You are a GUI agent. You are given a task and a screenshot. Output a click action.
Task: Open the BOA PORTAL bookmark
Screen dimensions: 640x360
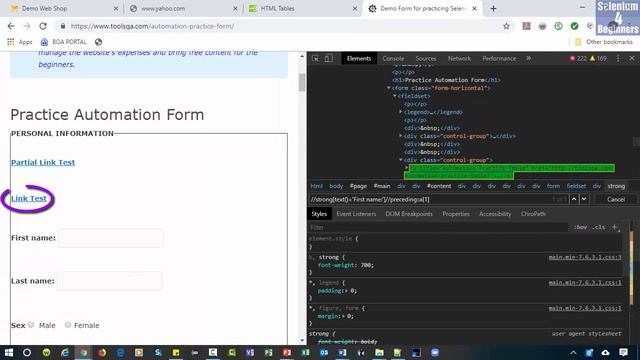point(64,42)
